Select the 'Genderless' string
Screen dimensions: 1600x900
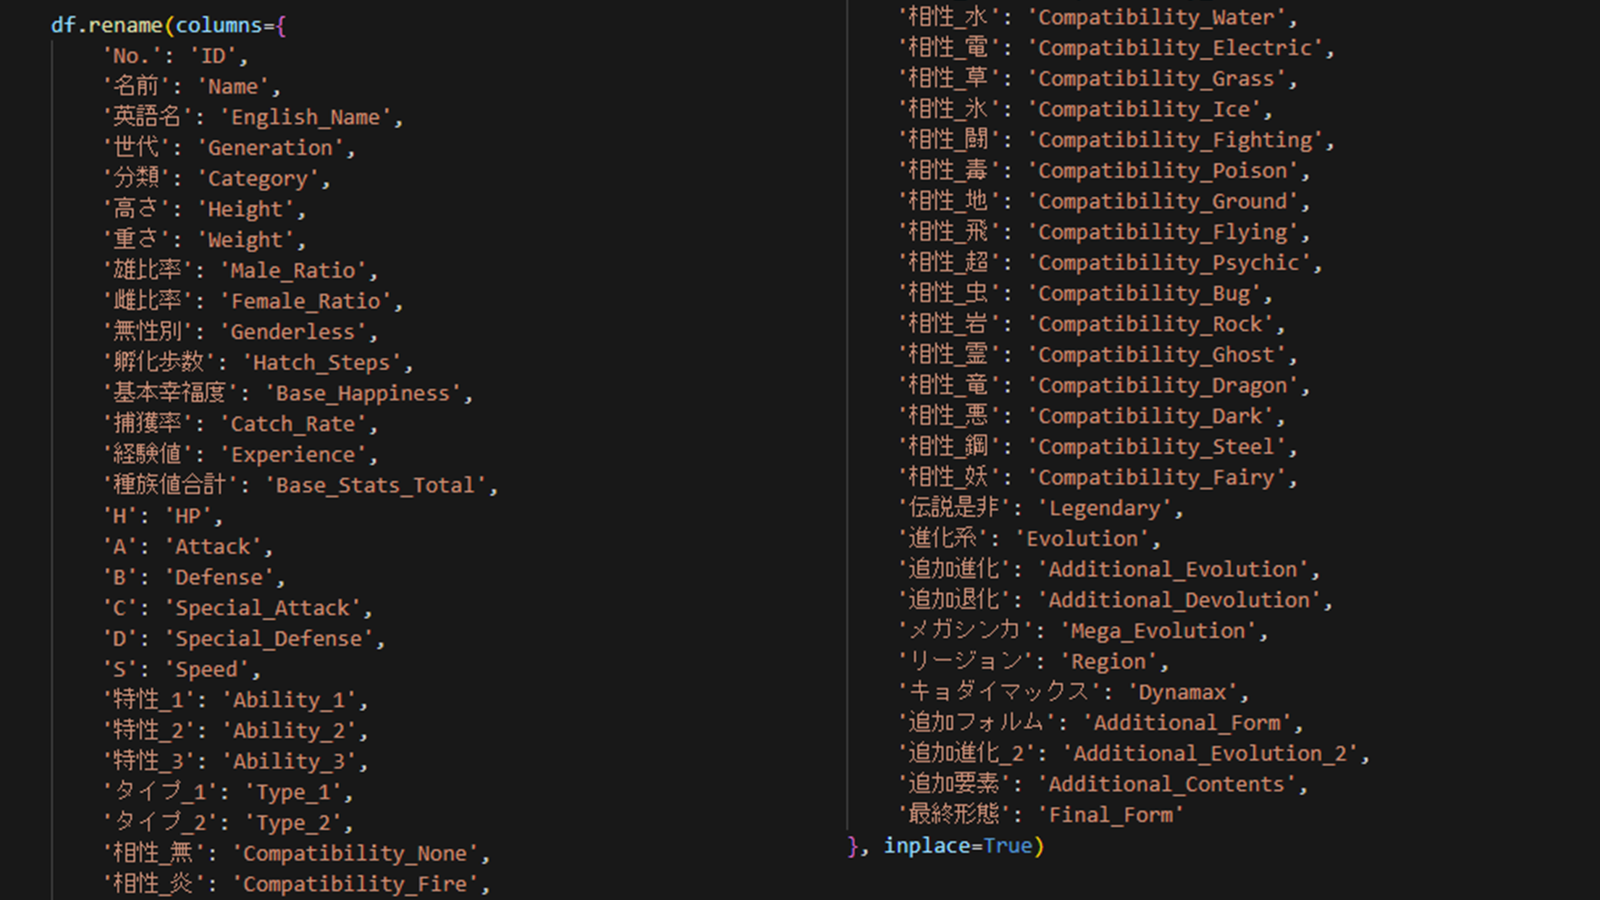coord(293,332)
